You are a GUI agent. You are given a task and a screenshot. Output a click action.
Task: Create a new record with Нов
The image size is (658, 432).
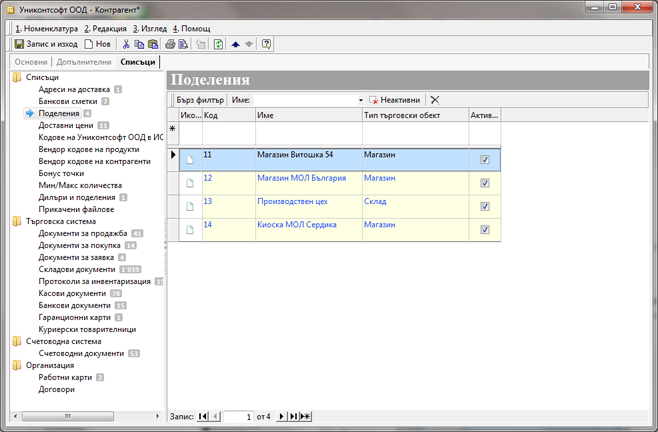[x=98, y=44]
